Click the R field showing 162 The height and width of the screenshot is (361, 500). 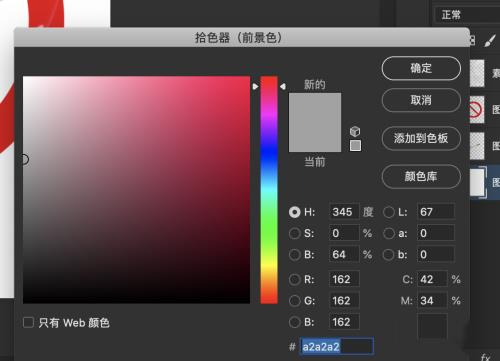tap(344, 279)
